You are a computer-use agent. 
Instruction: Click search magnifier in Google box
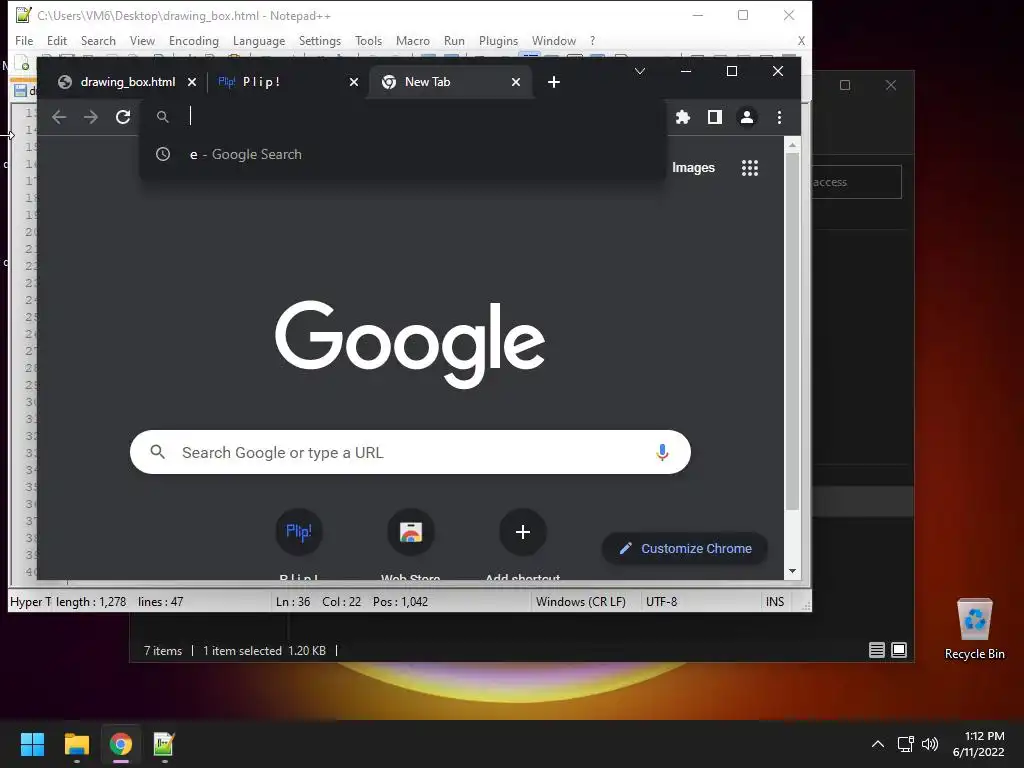157,452
